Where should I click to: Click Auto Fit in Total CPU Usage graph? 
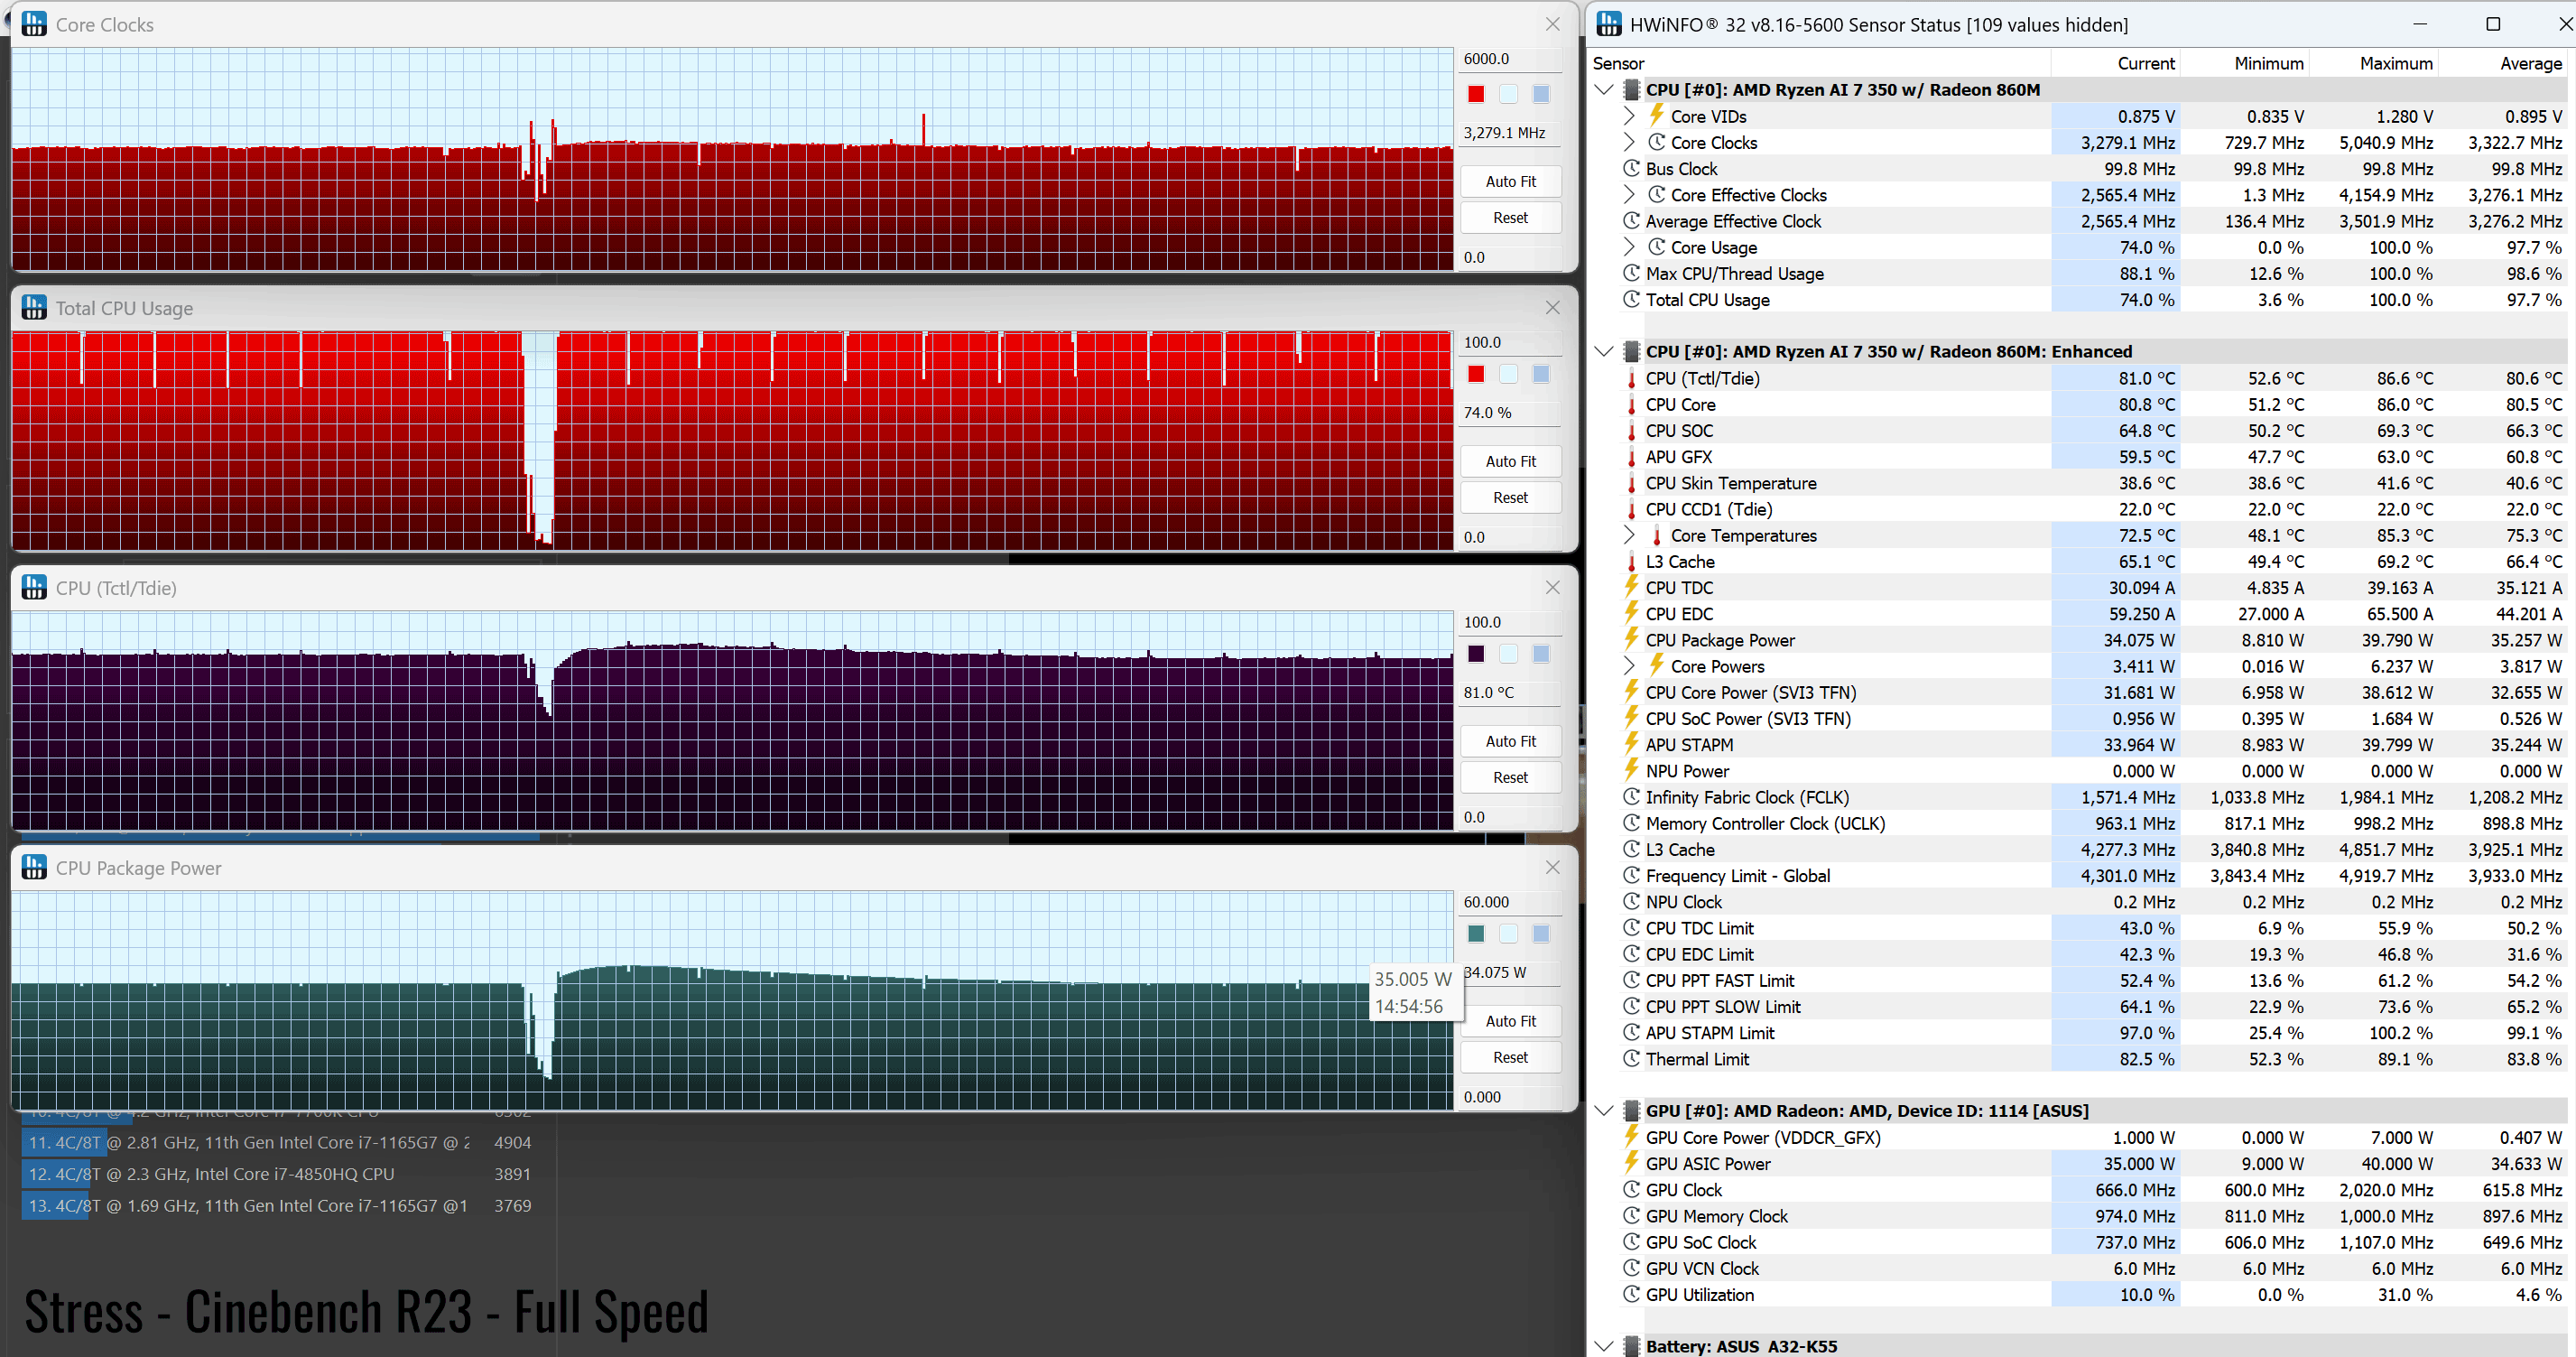pyautogui.click(x=1510, y=461)
